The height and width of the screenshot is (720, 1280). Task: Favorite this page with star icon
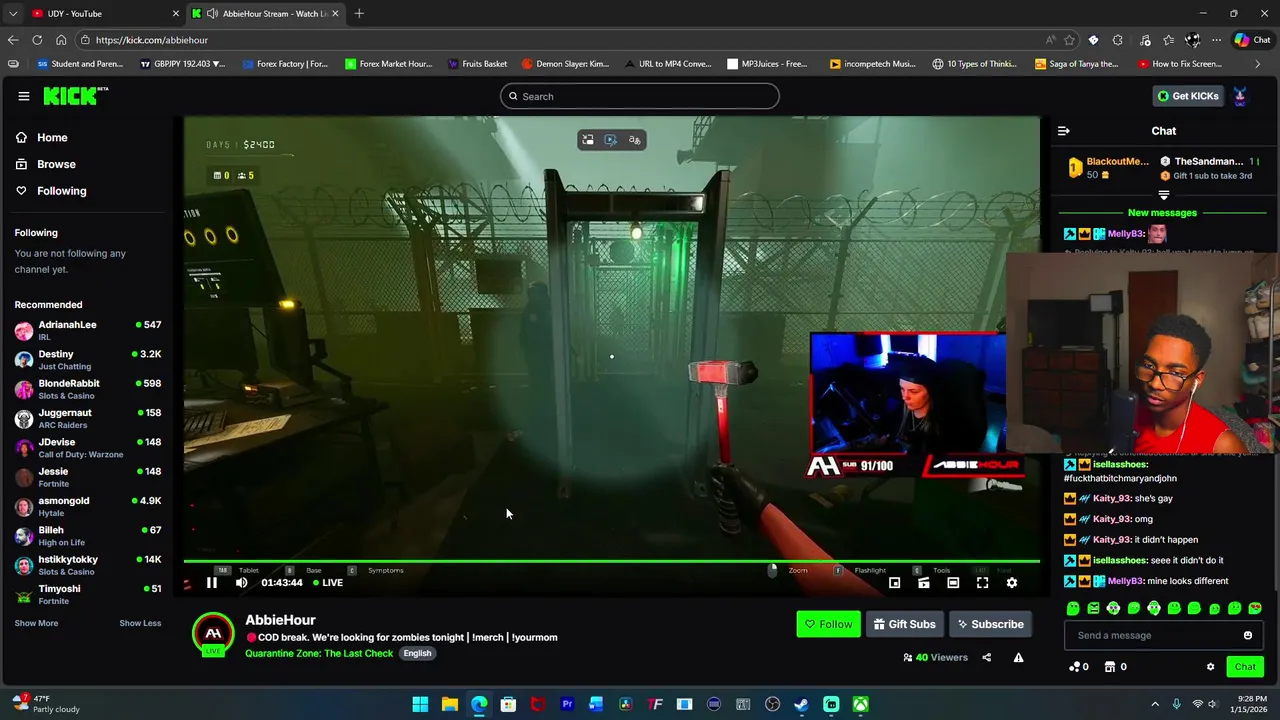click(x=1069, y=40)
